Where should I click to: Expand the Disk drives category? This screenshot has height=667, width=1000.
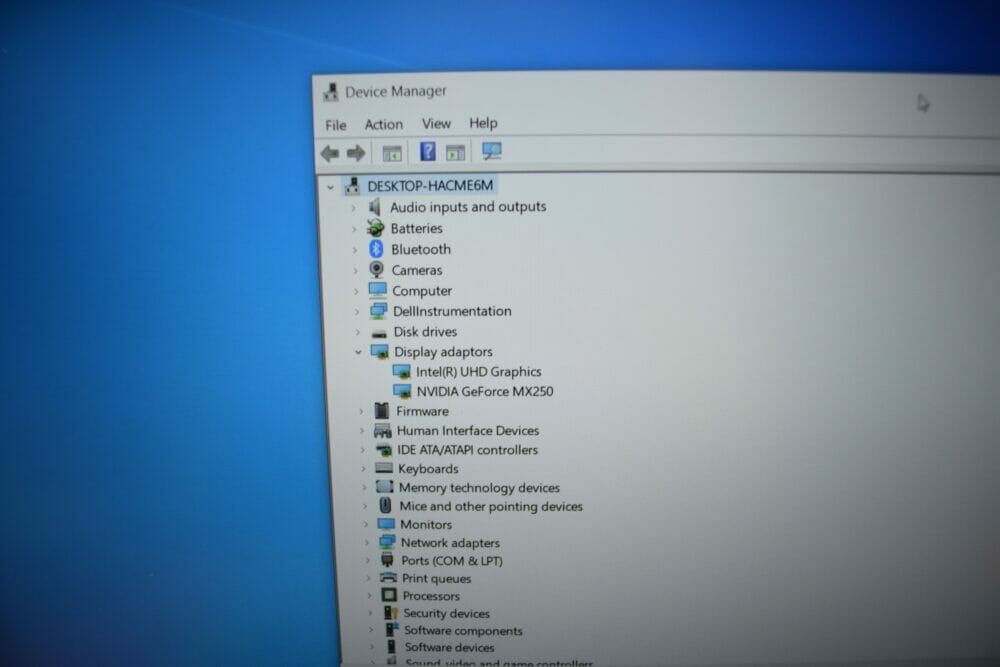click(358, 332)
